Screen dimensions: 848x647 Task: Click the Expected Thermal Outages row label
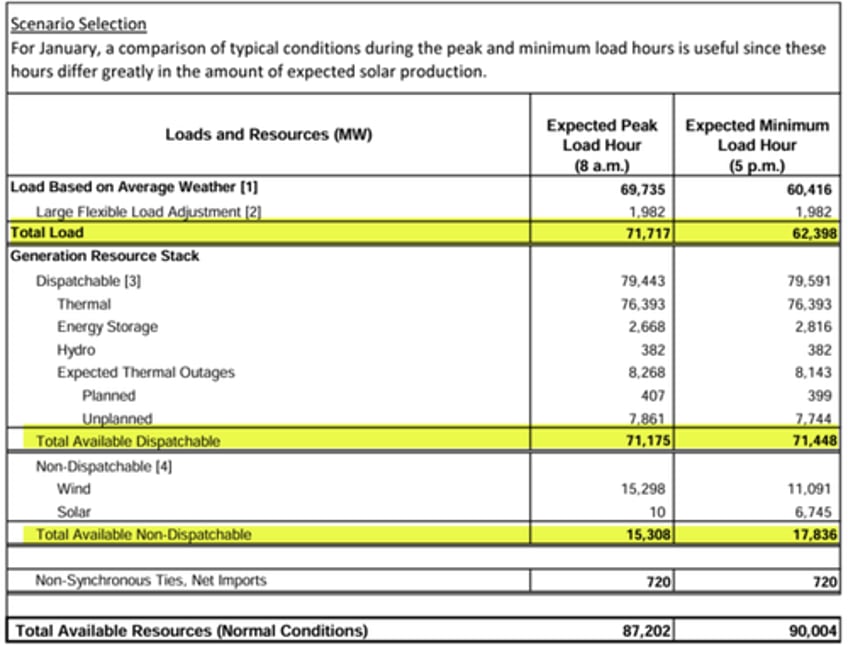(x=146, y=373)
